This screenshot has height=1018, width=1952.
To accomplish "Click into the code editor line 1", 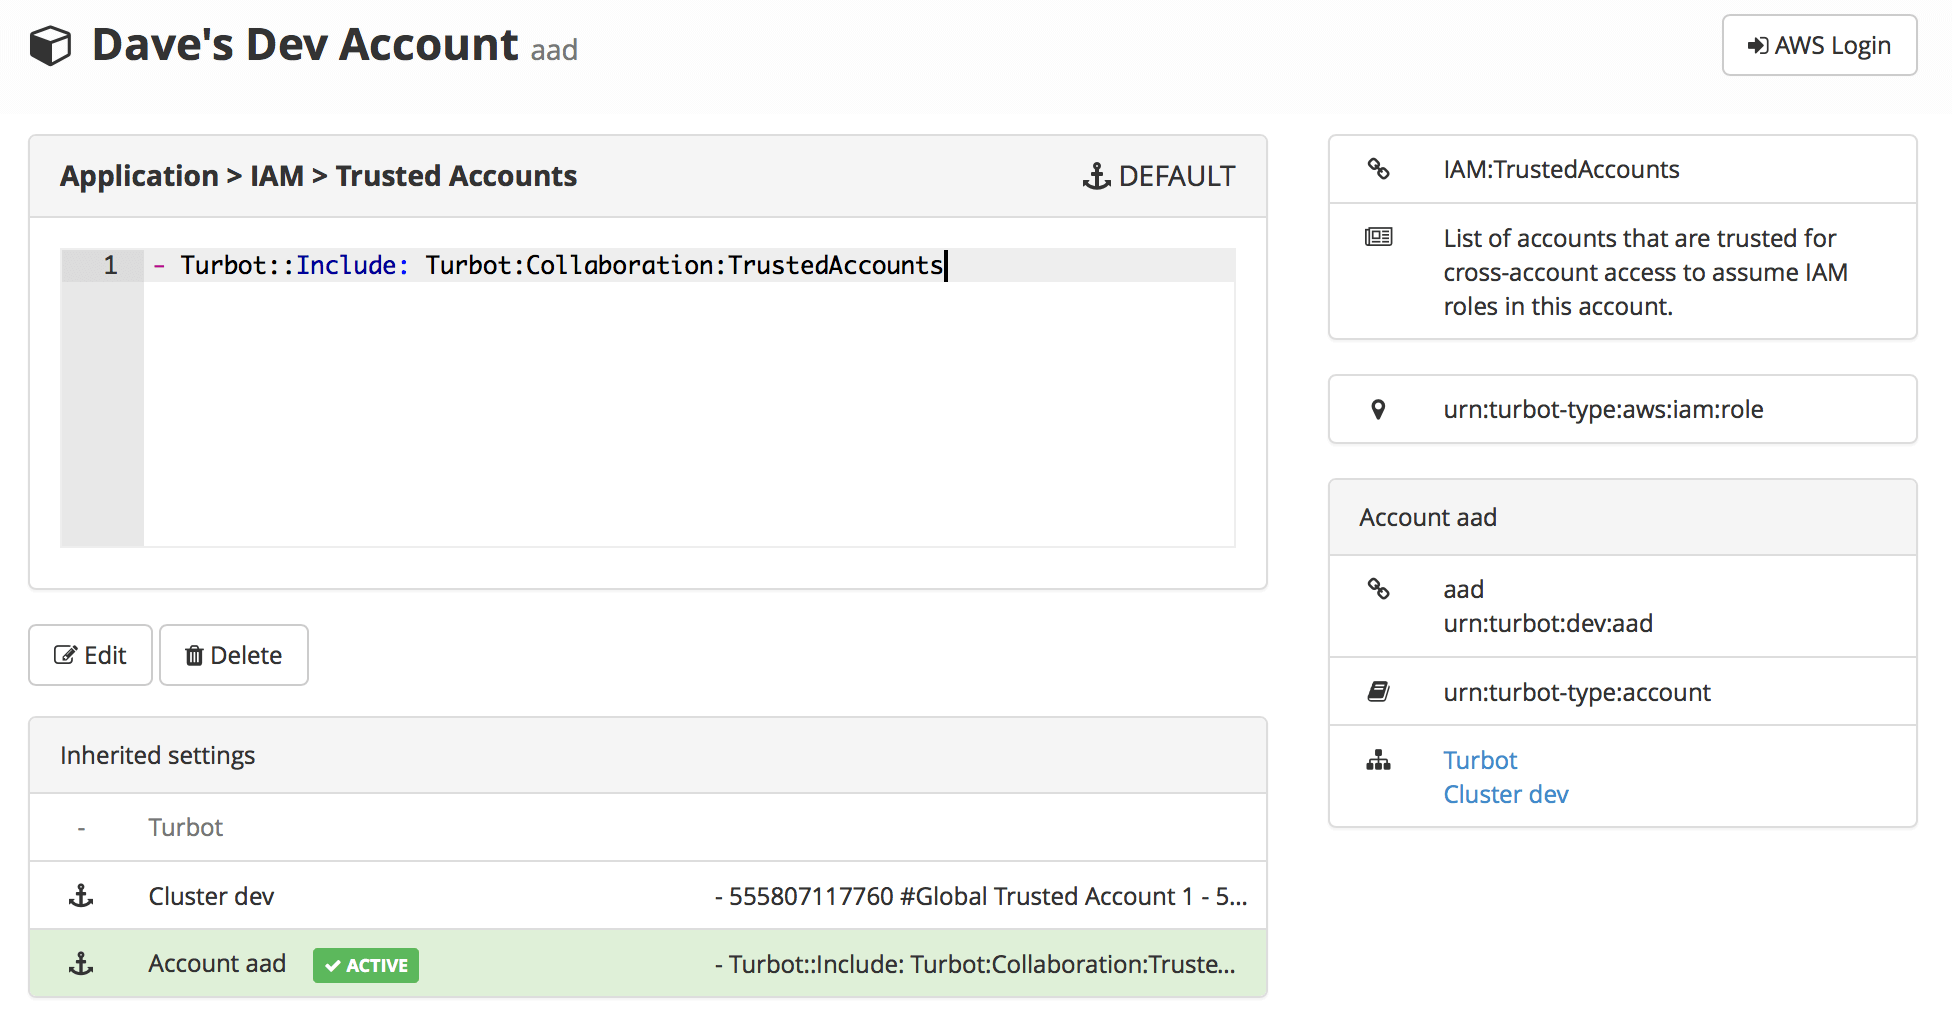I will click(x=689, y=265).
